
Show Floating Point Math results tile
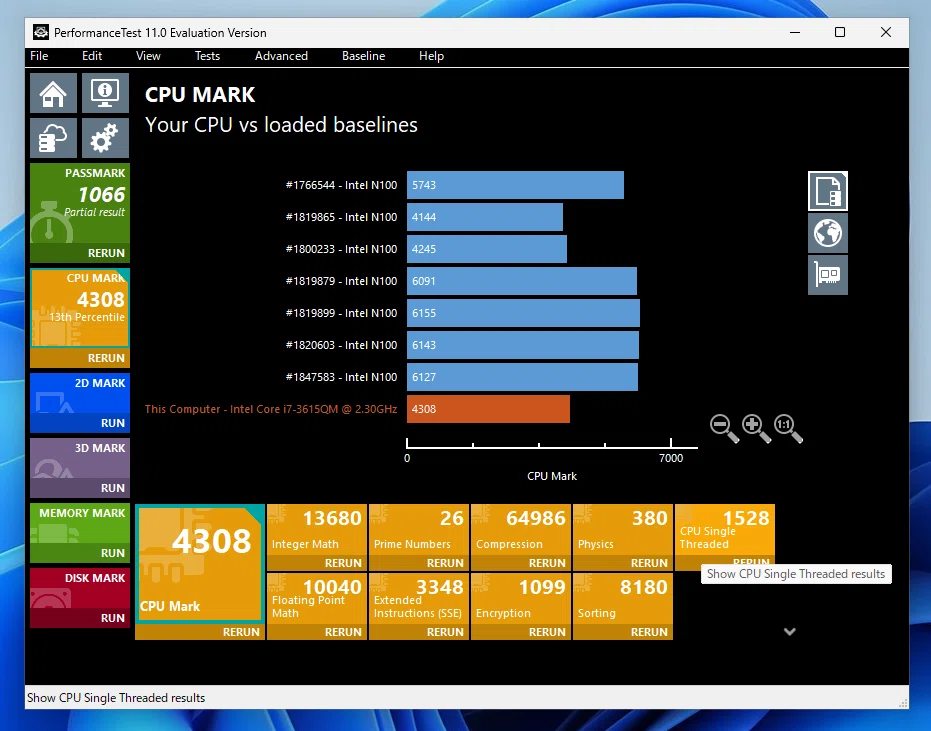click(316, 599)
